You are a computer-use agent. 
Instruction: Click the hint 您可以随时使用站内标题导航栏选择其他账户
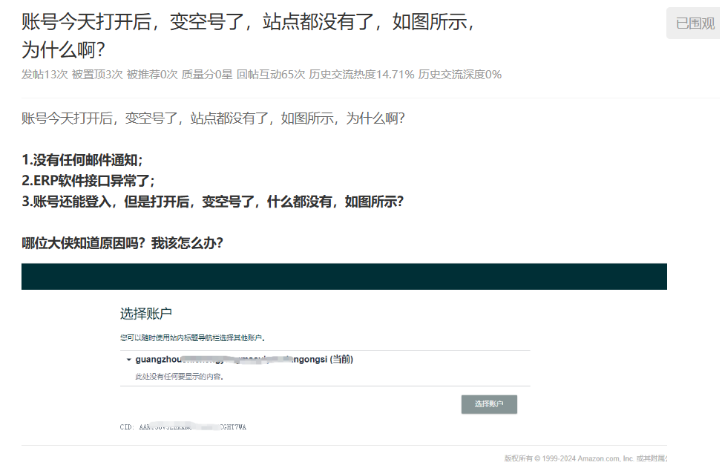[192, 338]
